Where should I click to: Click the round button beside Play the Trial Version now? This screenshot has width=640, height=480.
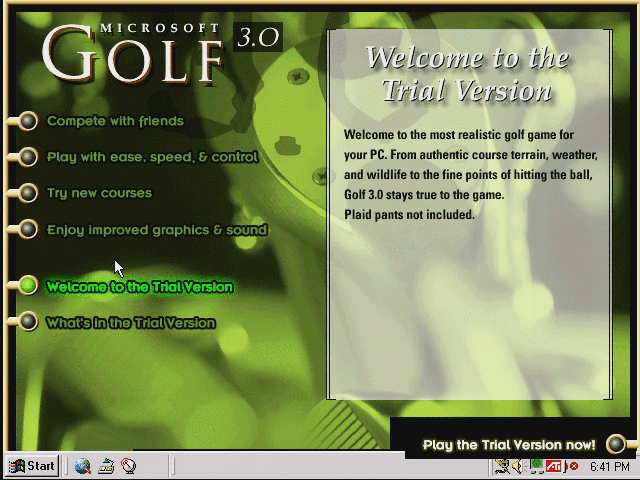616,444
